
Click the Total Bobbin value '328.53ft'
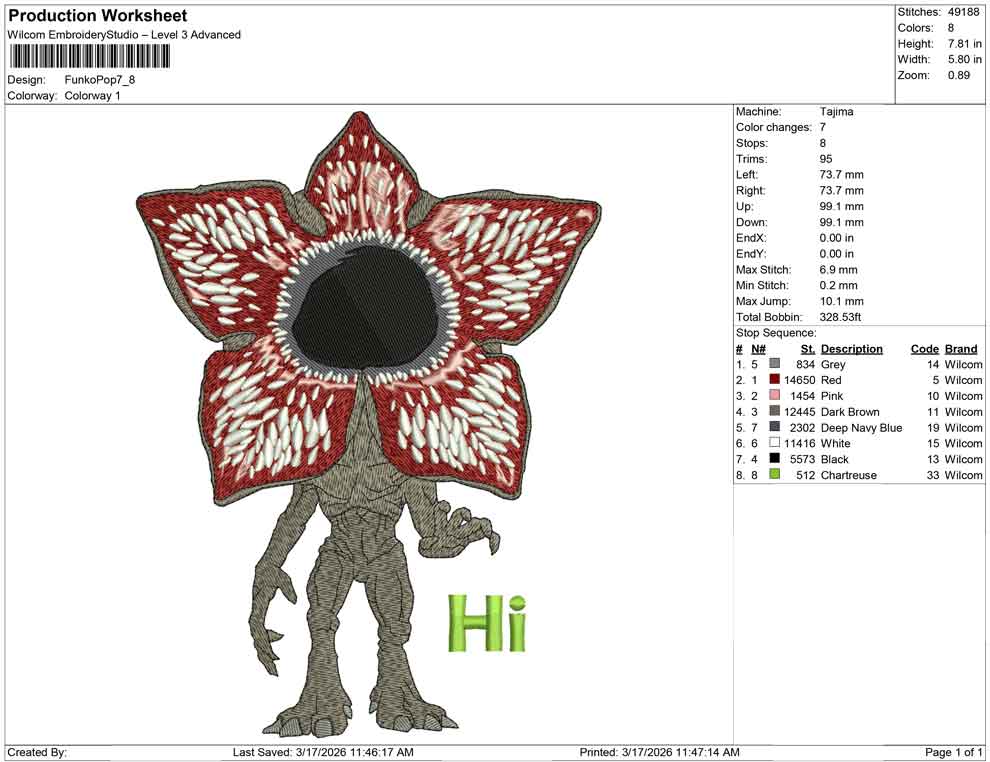840,317
